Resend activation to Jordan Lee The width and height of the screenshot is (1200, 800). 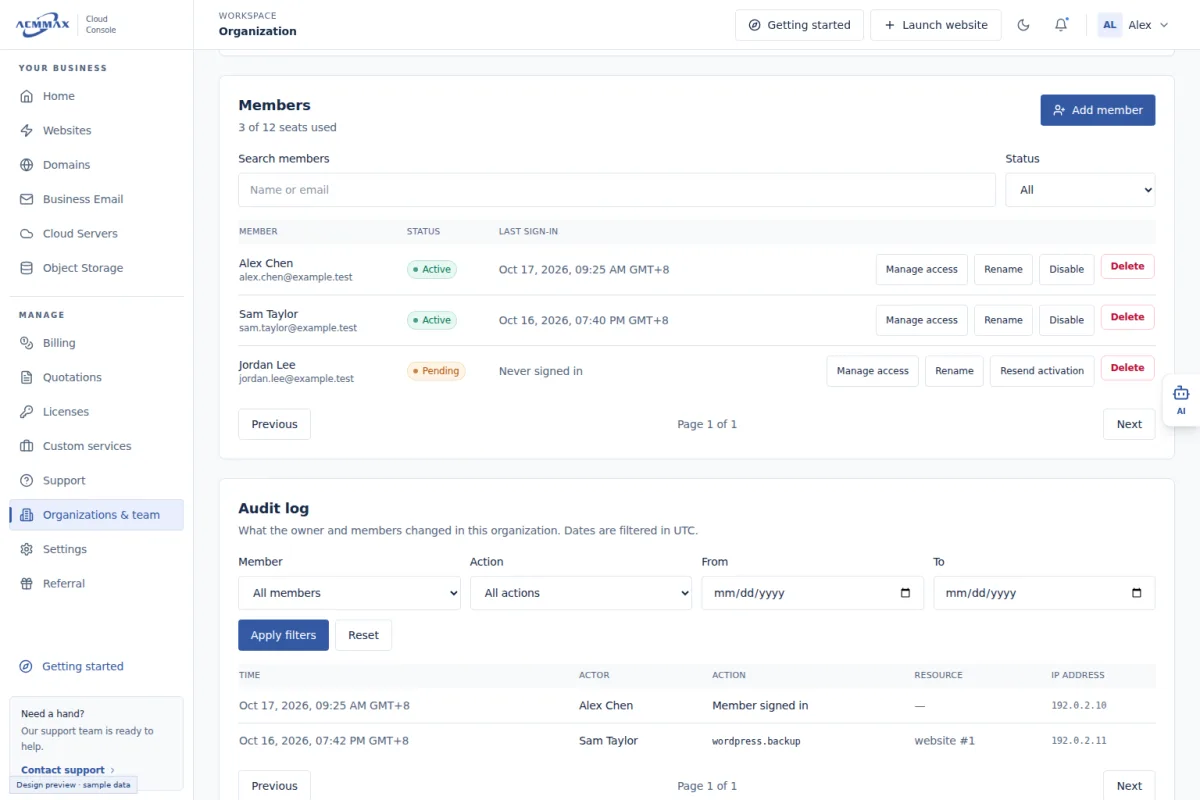(x=1042, y=371)
